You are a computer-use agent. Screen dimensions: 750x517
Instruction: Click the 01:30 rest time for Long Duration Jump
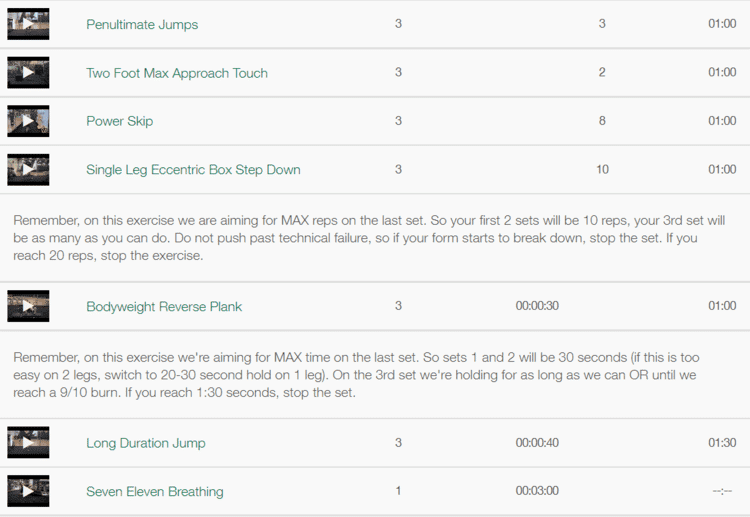(x=722, y=443)
